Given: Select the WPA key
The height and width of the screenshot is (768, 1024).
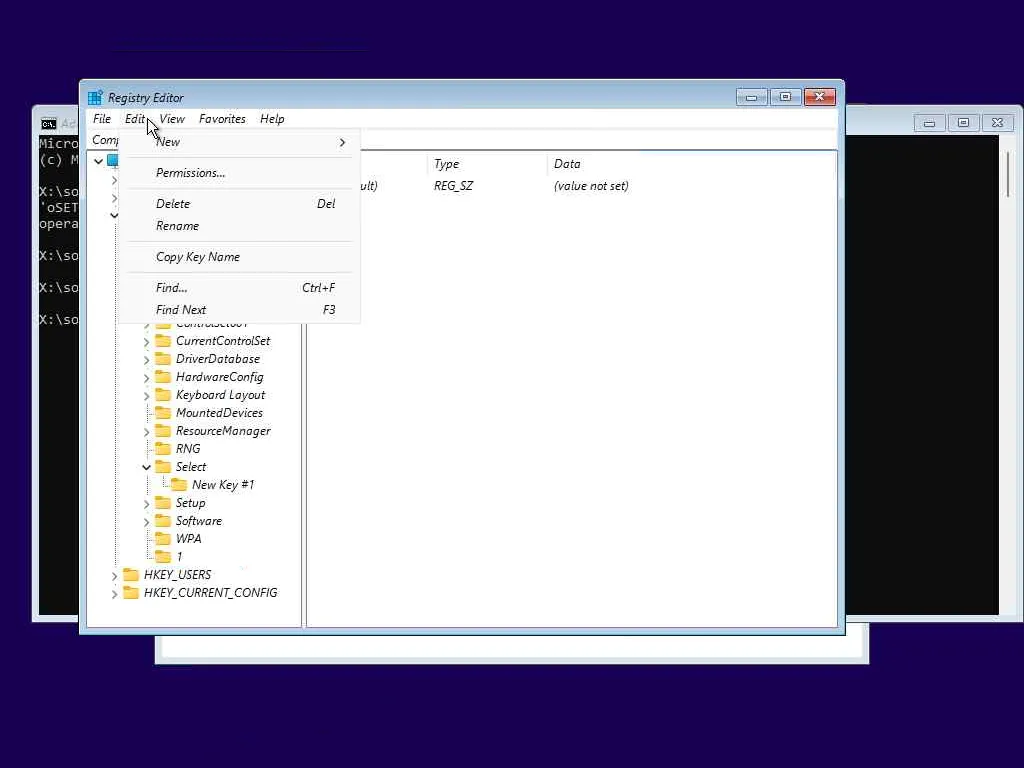Looking at the screenshot, I should pos(188,539).
